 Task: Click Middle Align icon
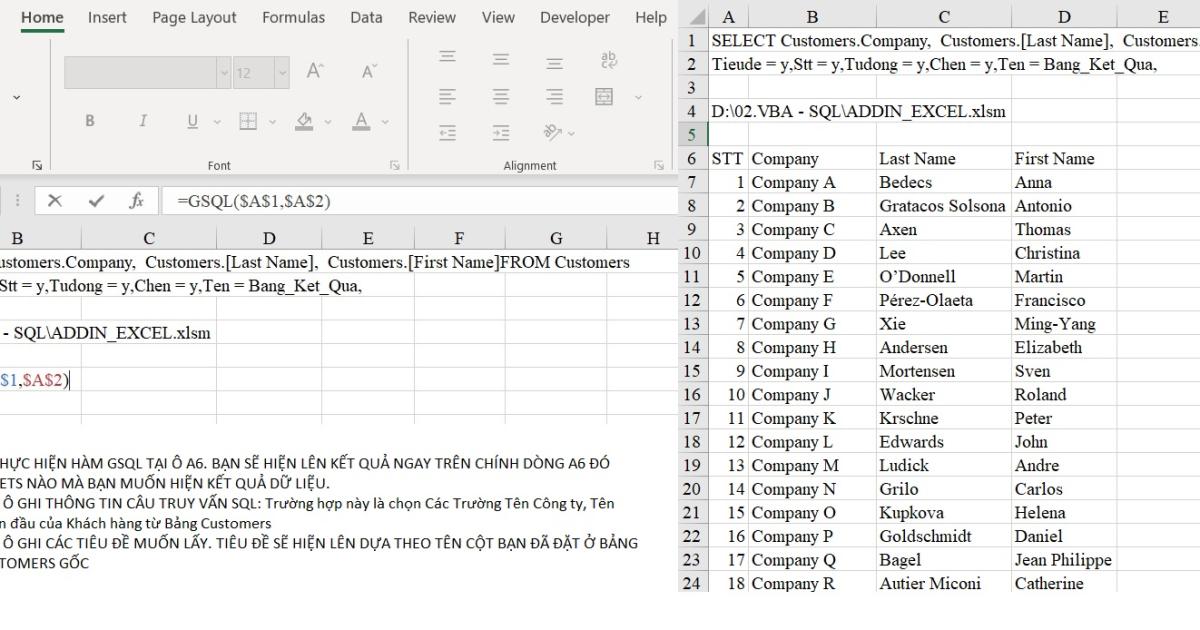coord(501,58)
